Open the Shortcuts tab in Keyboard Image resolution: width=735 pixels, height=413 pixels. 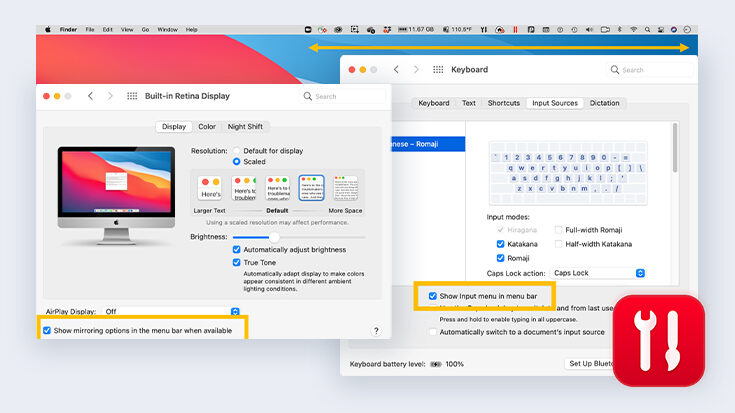coord(503,103)
